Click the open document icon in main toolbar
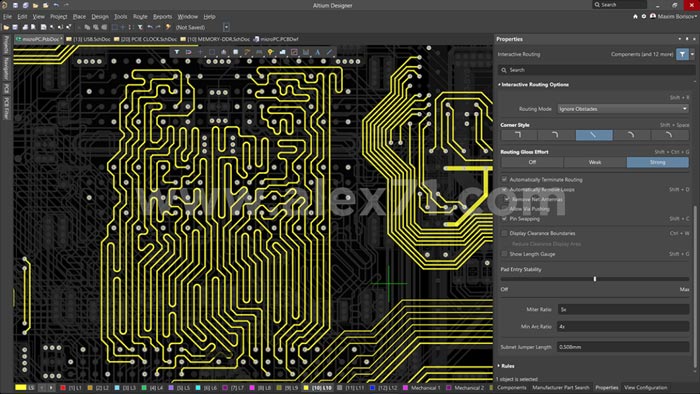700x394 pixels. tap(6, 27)
